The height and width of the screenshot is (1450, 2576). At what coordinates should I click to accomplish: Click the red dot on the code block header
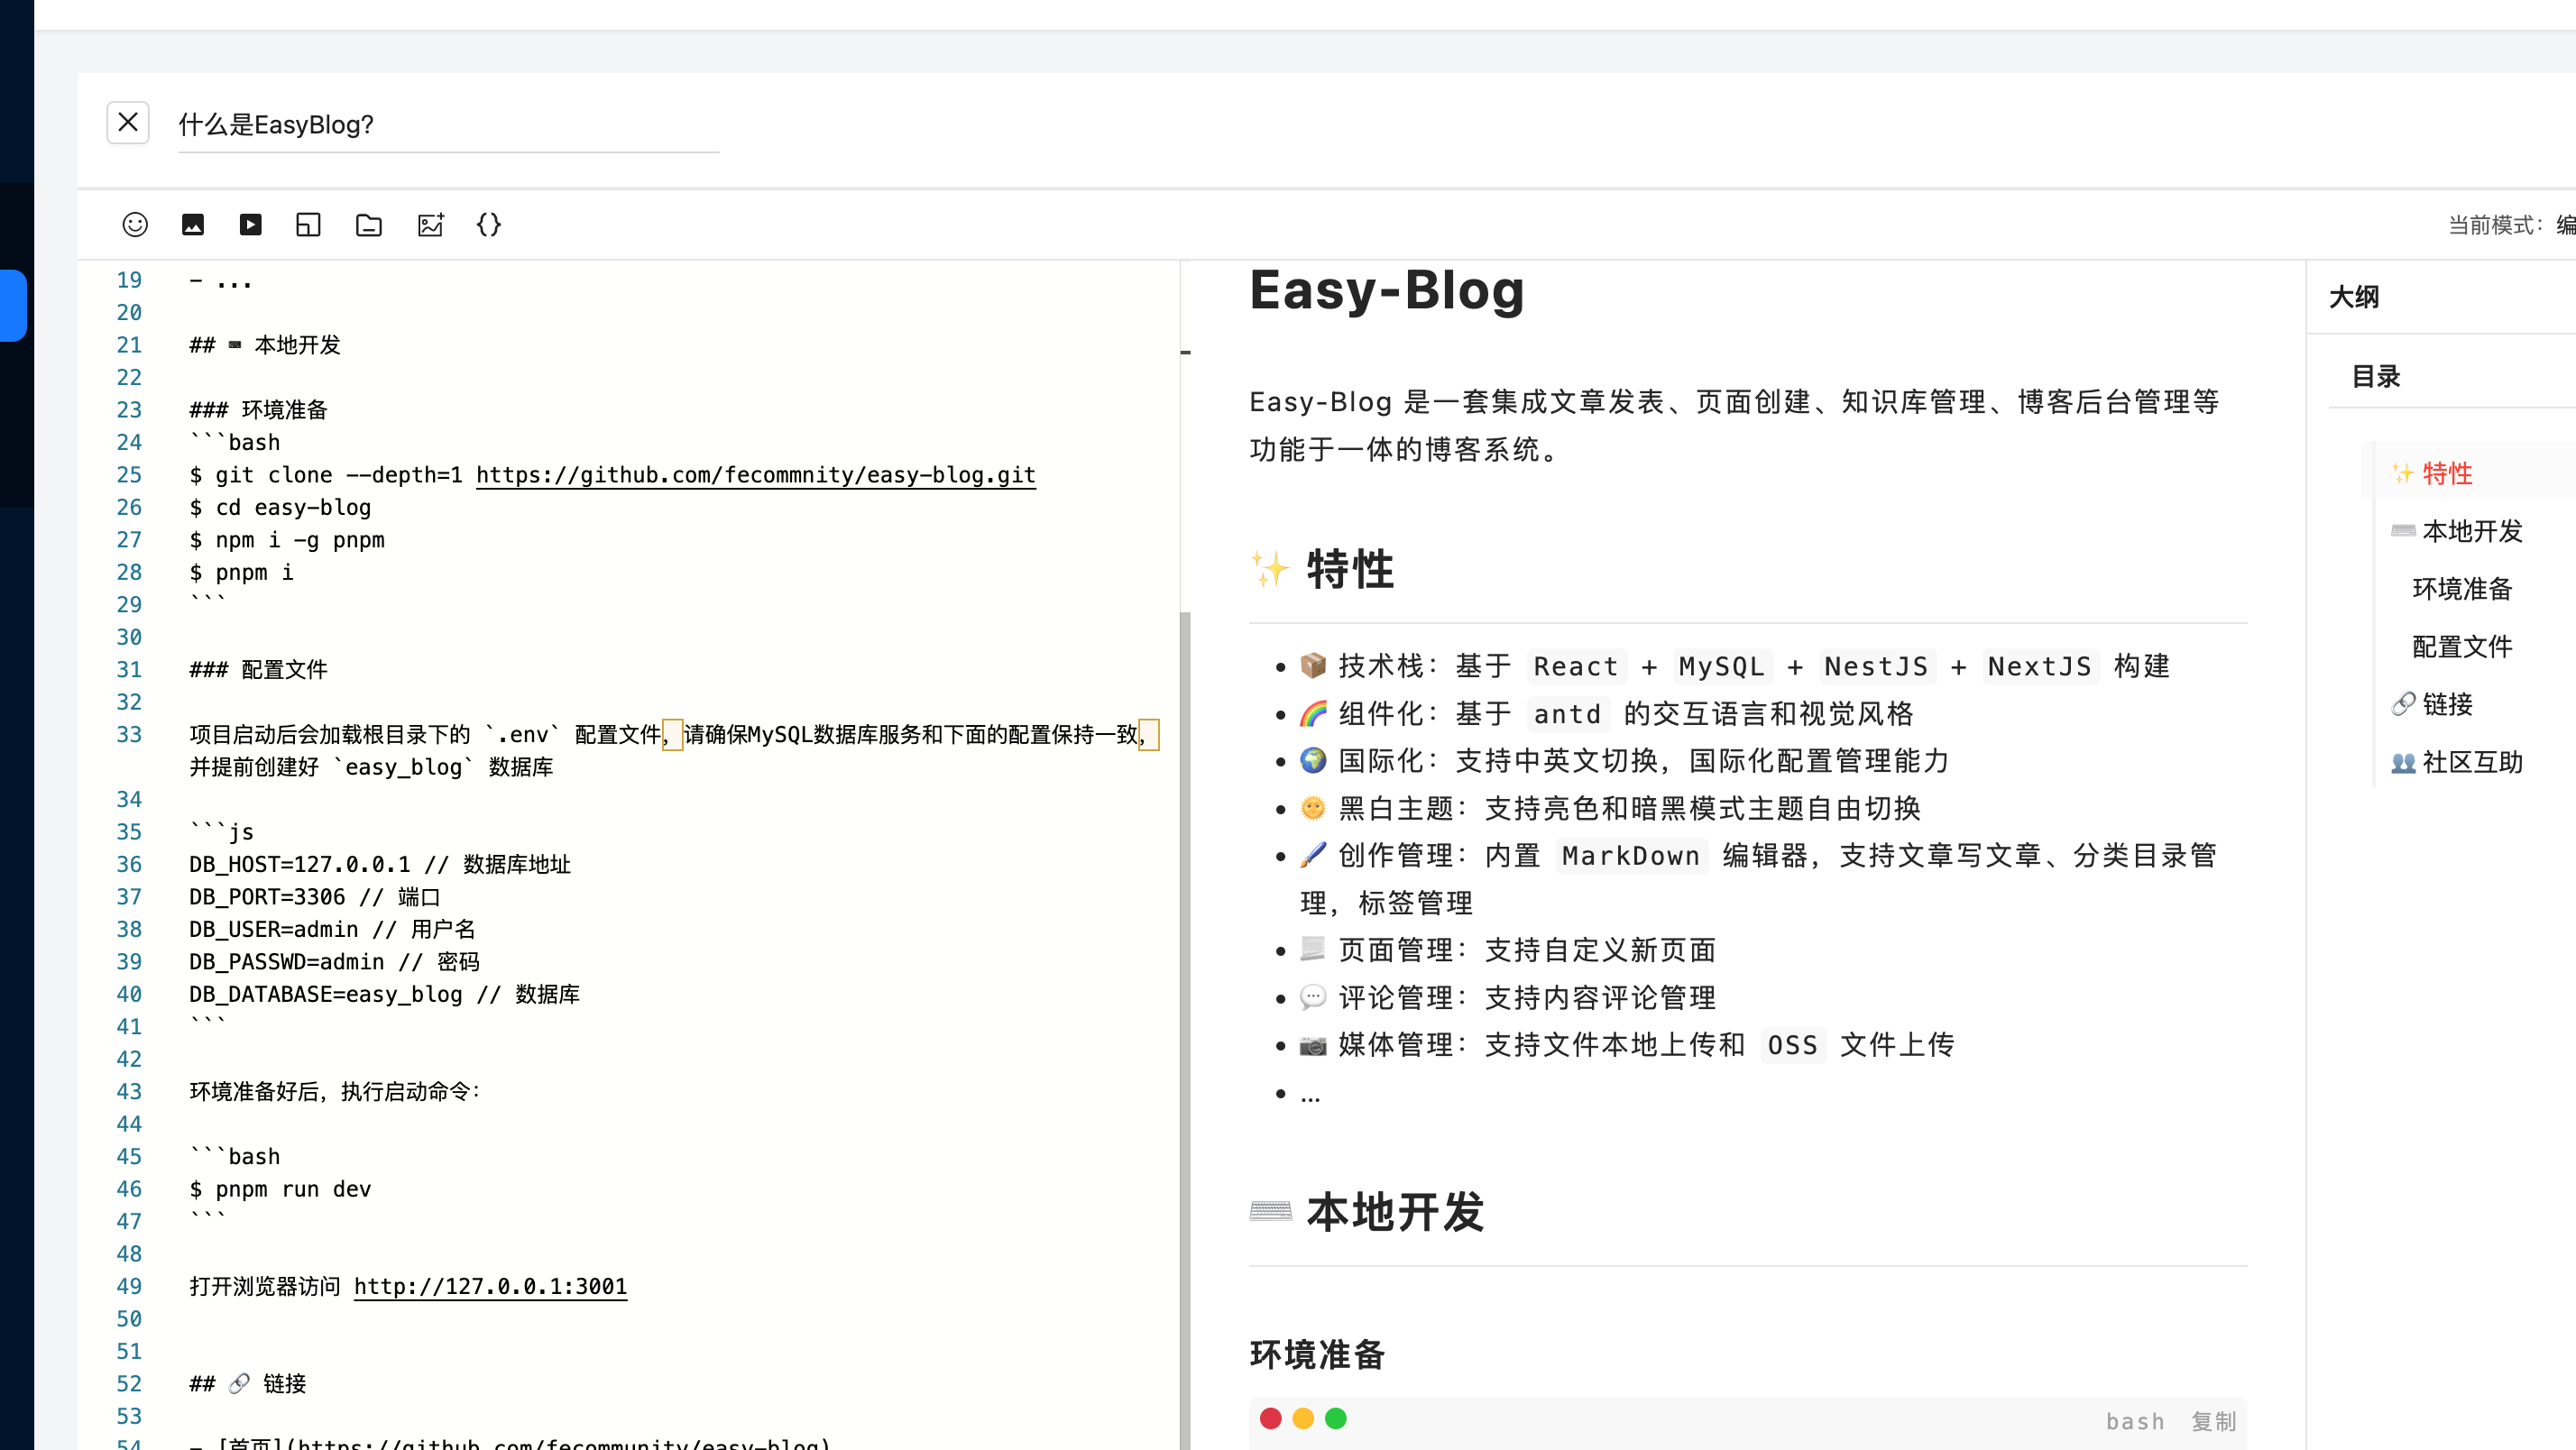pos(1271,1418)
